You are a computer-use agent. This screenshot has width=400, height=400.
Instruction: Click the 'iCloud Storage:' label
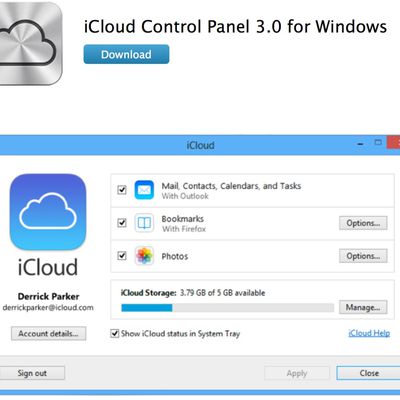click(148, 293)
